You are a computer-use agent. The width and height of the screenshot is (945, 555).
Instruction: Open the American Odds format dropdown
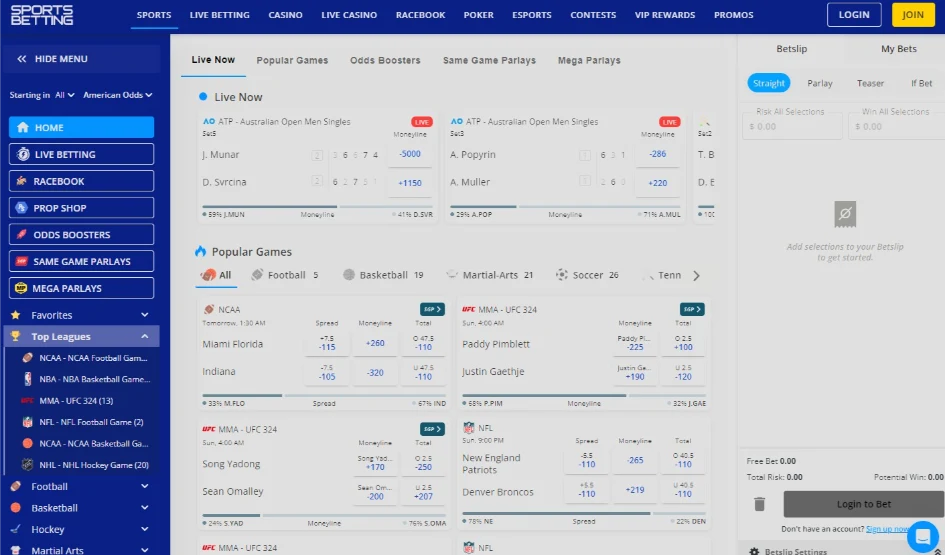(118, 95)
